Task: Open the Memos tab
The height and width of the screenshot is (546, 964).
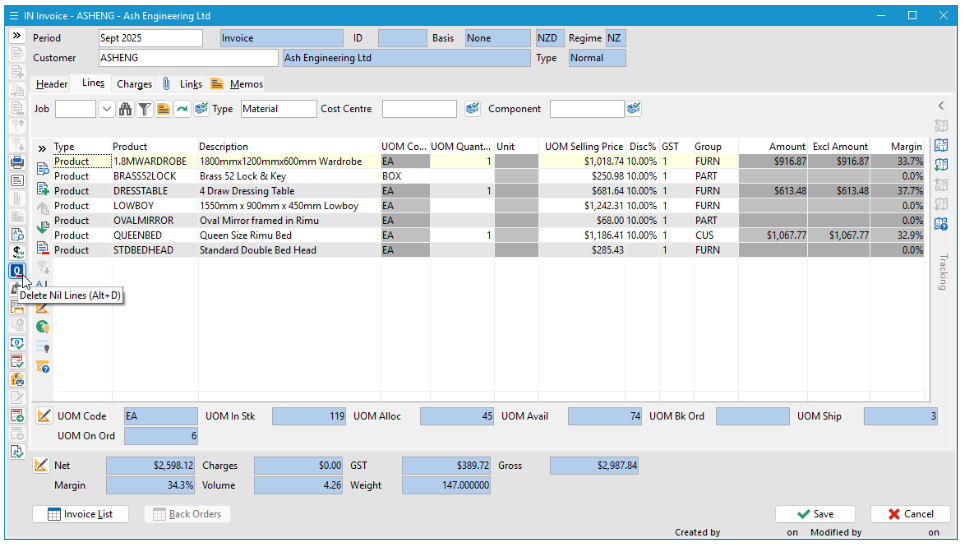Action: click(x=246, y=84)
